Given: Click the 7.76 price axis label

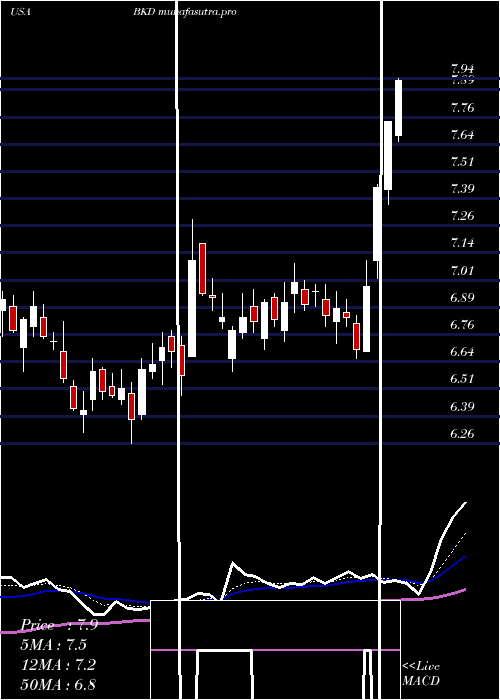Looking at the screenshot, I should pos(462,108).
